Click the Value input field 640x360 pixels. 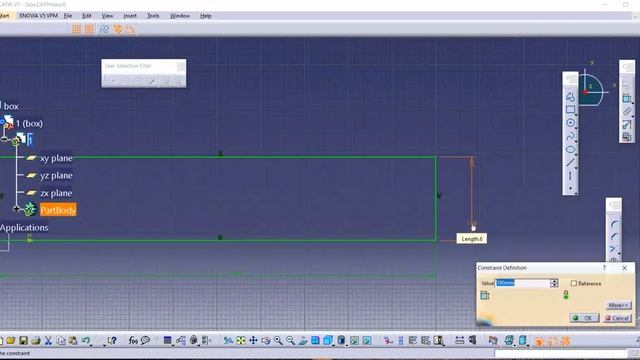point(522,283)
